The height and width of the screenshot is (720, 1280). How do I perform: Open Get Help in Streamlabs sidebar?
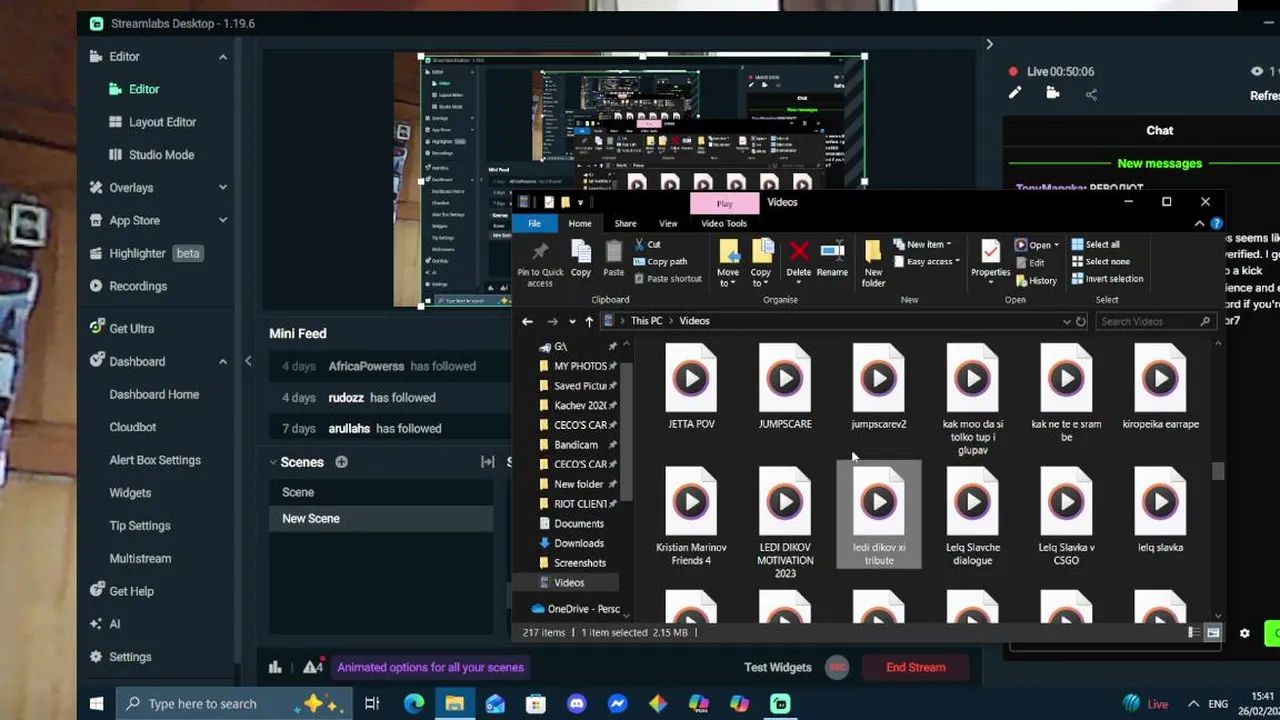pos(131,591)
